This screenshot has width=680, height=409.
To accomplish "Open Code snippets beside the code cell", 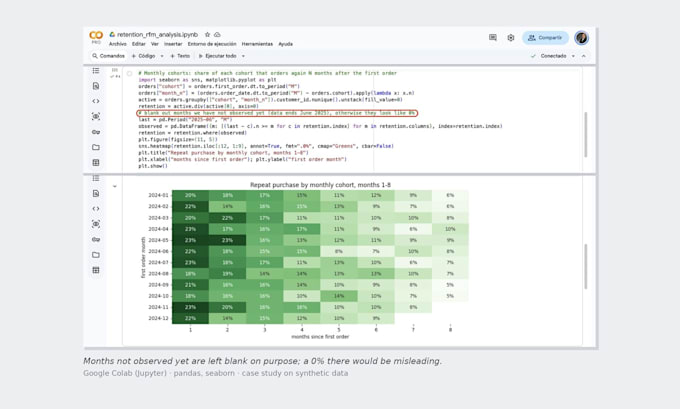I will (x=96, y=101).
